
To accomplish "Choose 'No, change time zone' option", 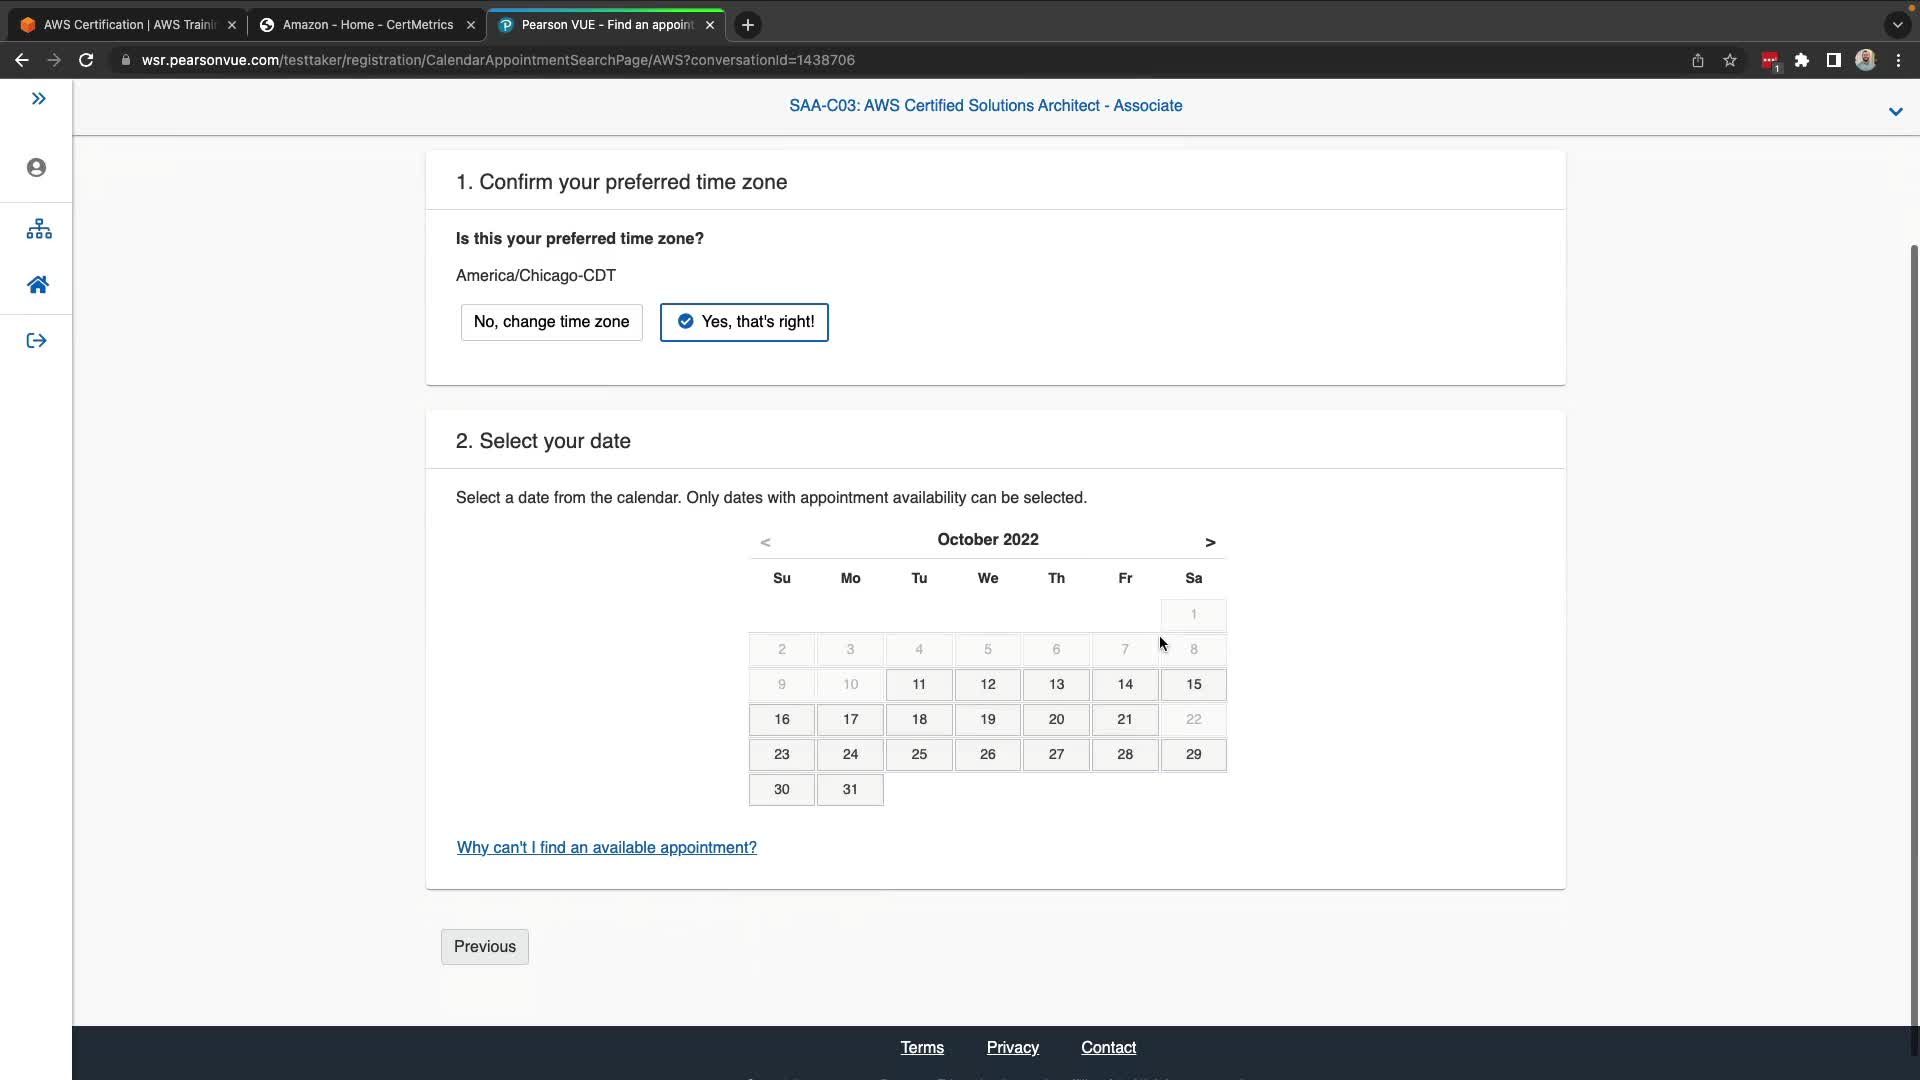I will coord(551,322).
